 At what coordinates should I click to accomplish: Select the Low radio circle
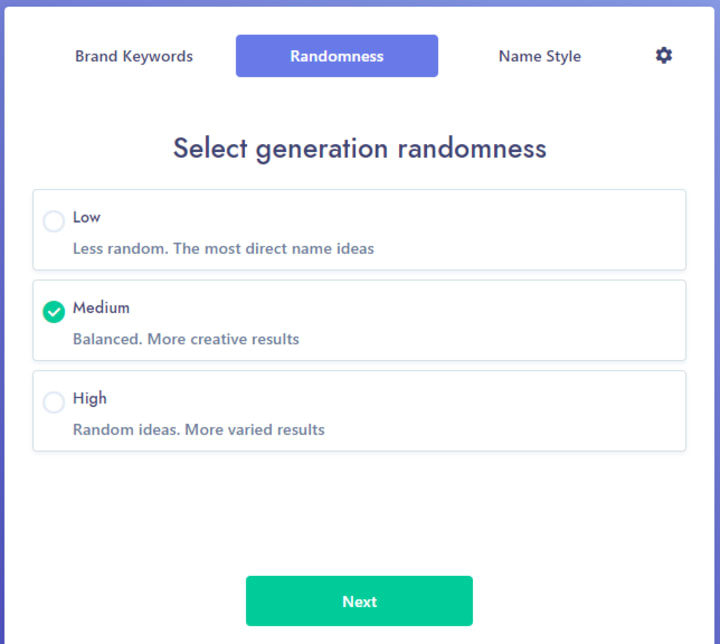54,221
